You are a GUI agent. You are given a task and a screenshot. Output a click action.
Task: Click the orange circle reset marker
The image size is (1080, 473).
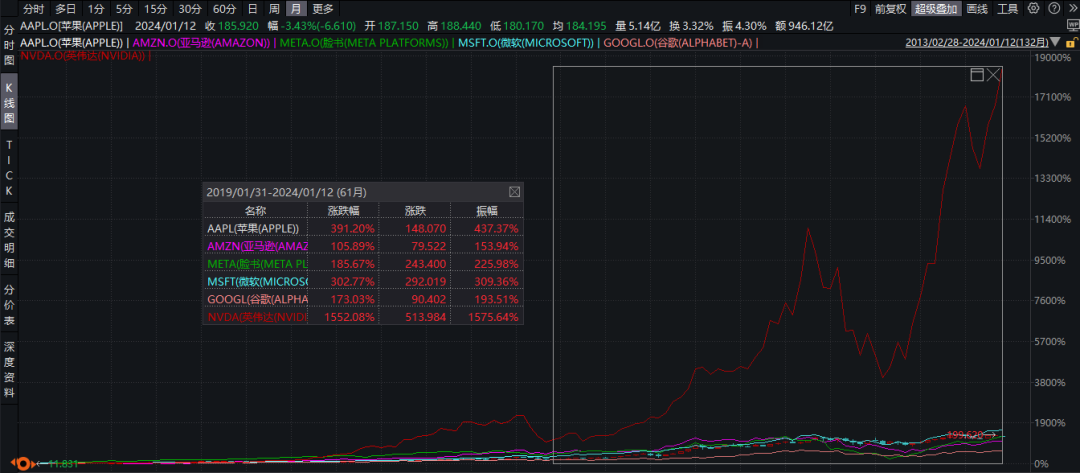[x=22, y=463]
